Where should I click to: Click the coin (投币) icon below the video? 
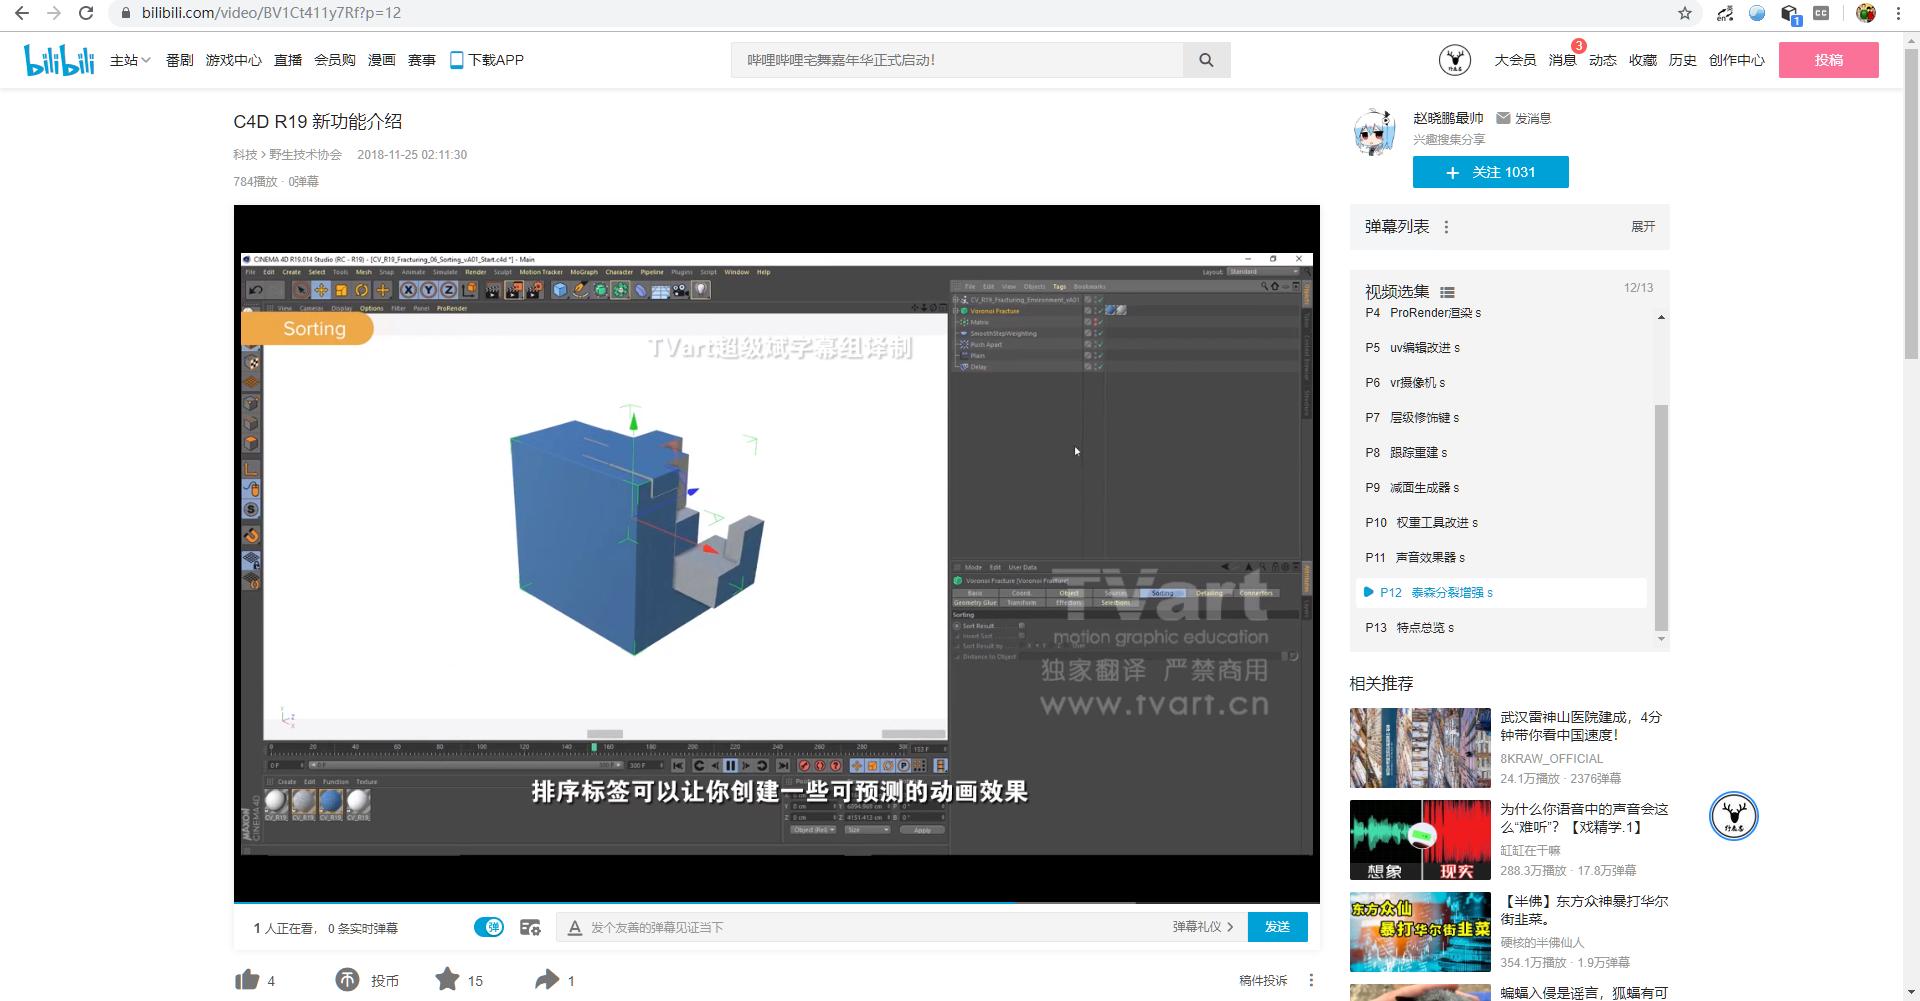tap(348, 980)
